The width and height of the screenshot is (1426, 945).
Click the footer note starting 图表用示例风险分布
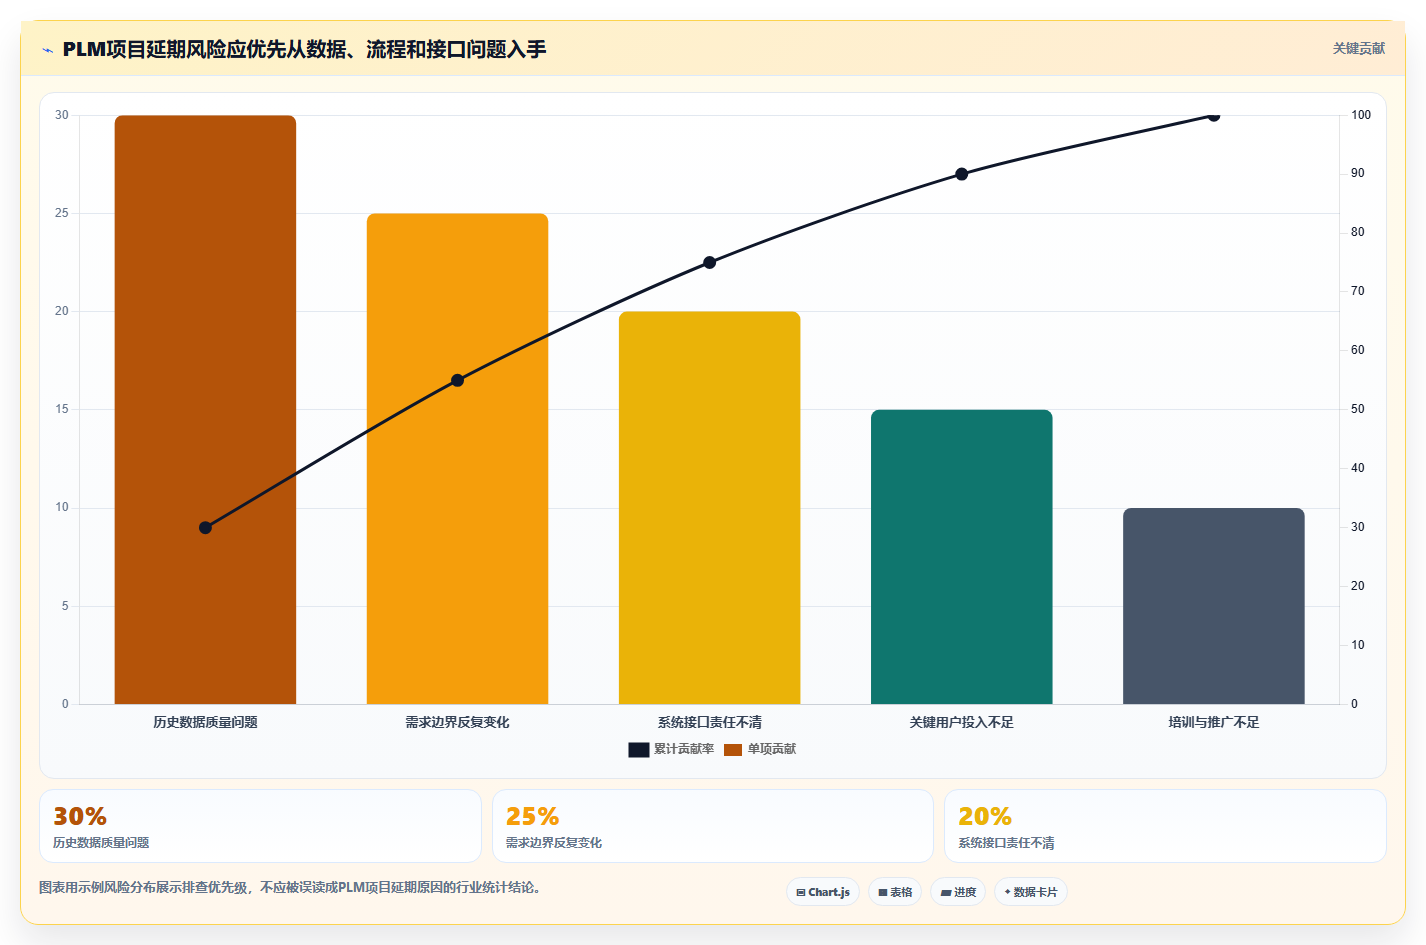click(x=293, y=887)
